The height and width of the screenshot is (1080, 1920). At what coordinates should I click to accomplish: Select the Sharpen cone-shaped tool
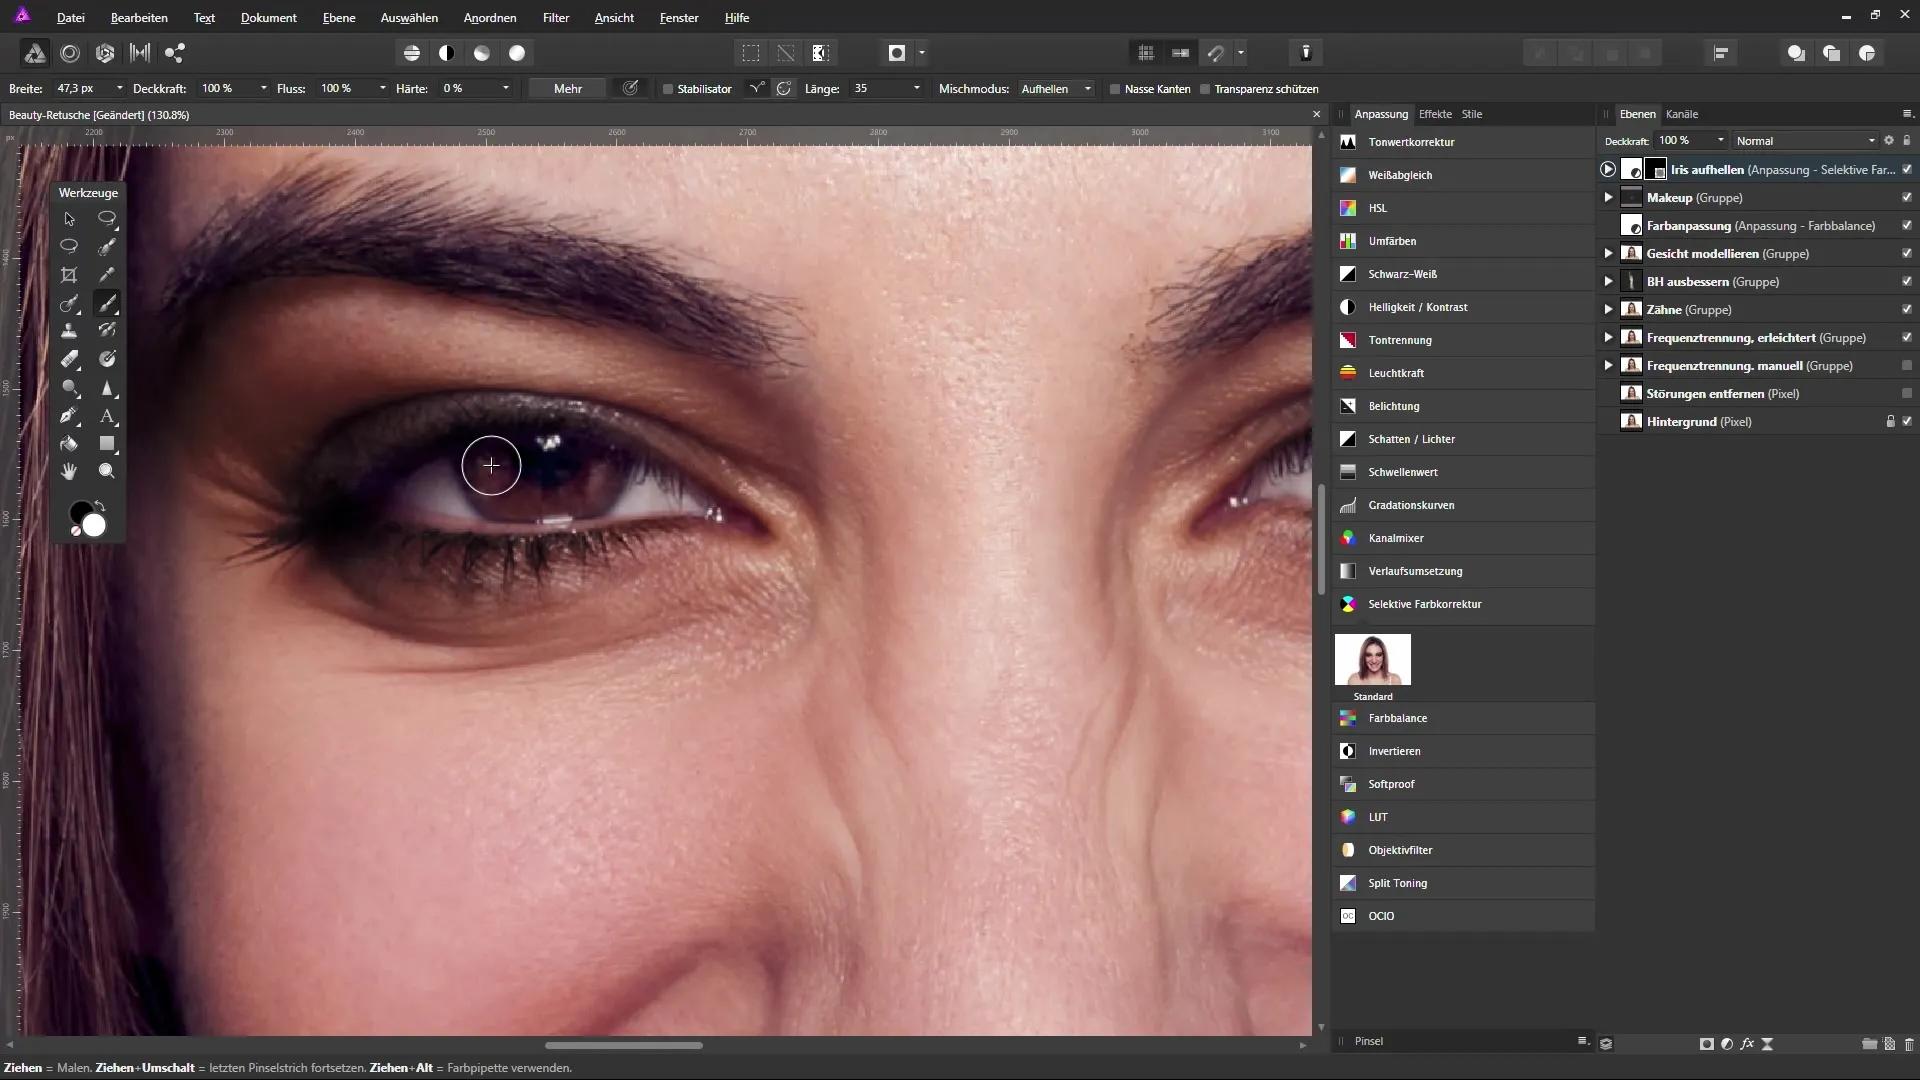(107, 388)
